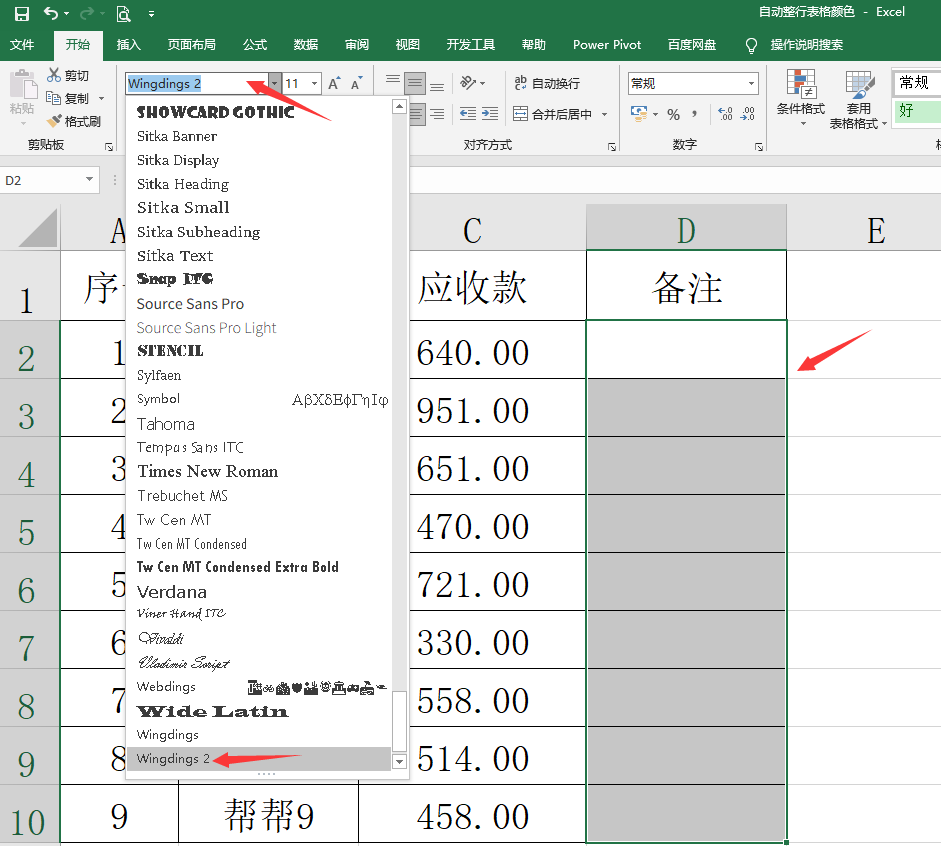Image resolution: width=941 pixels, height=846 pixels.
Task: Open the Name Box dropdown arrow
Action: pos(89,179)
